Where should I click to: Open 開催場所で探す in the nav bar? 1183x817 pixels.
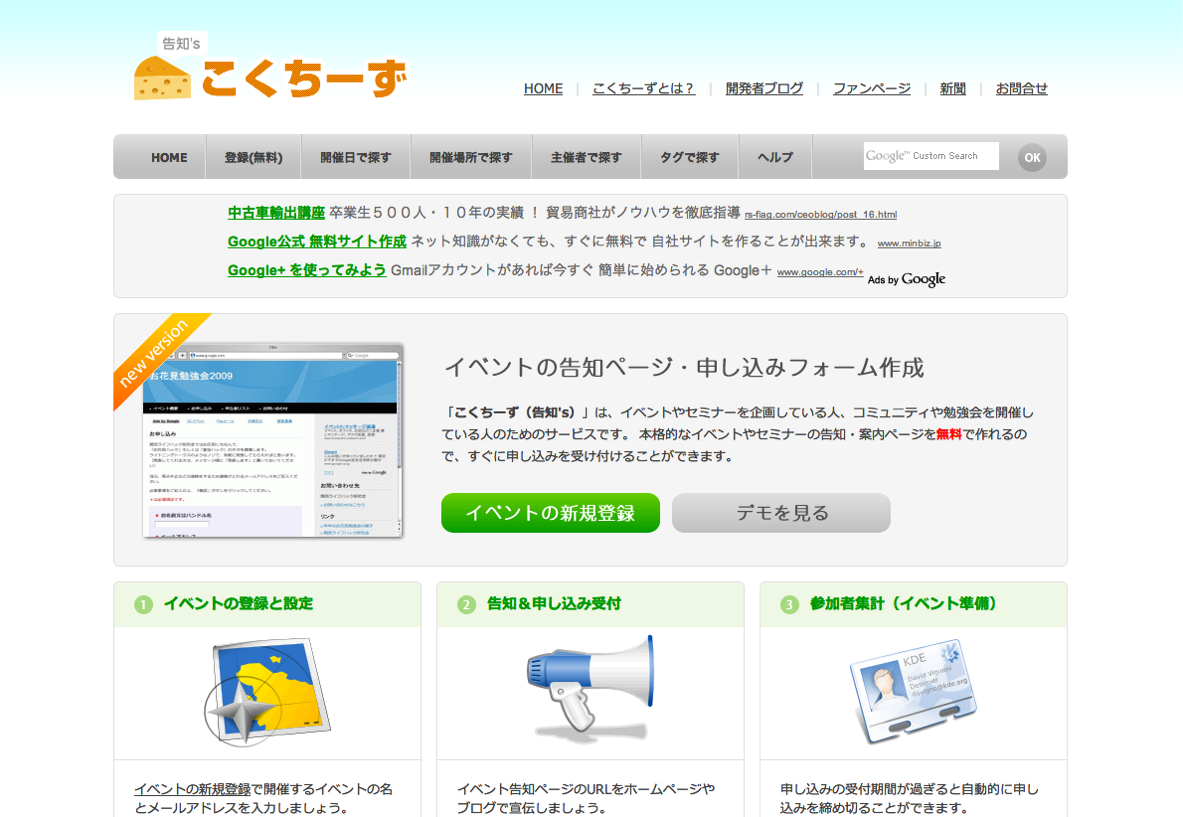click(x=471, y=157)
